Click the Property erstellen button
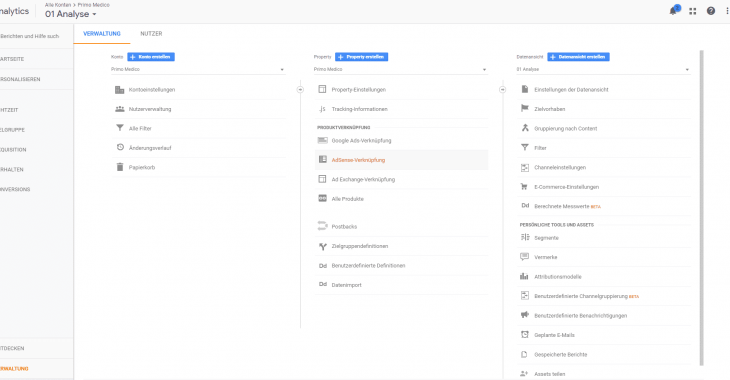This screenshot has height=380, width=730. [x=361, y=57]
